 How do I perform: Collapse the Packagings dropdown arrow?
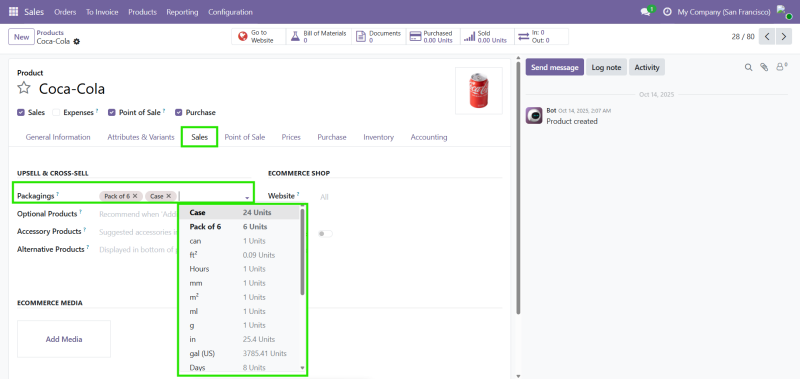[247, 197]
